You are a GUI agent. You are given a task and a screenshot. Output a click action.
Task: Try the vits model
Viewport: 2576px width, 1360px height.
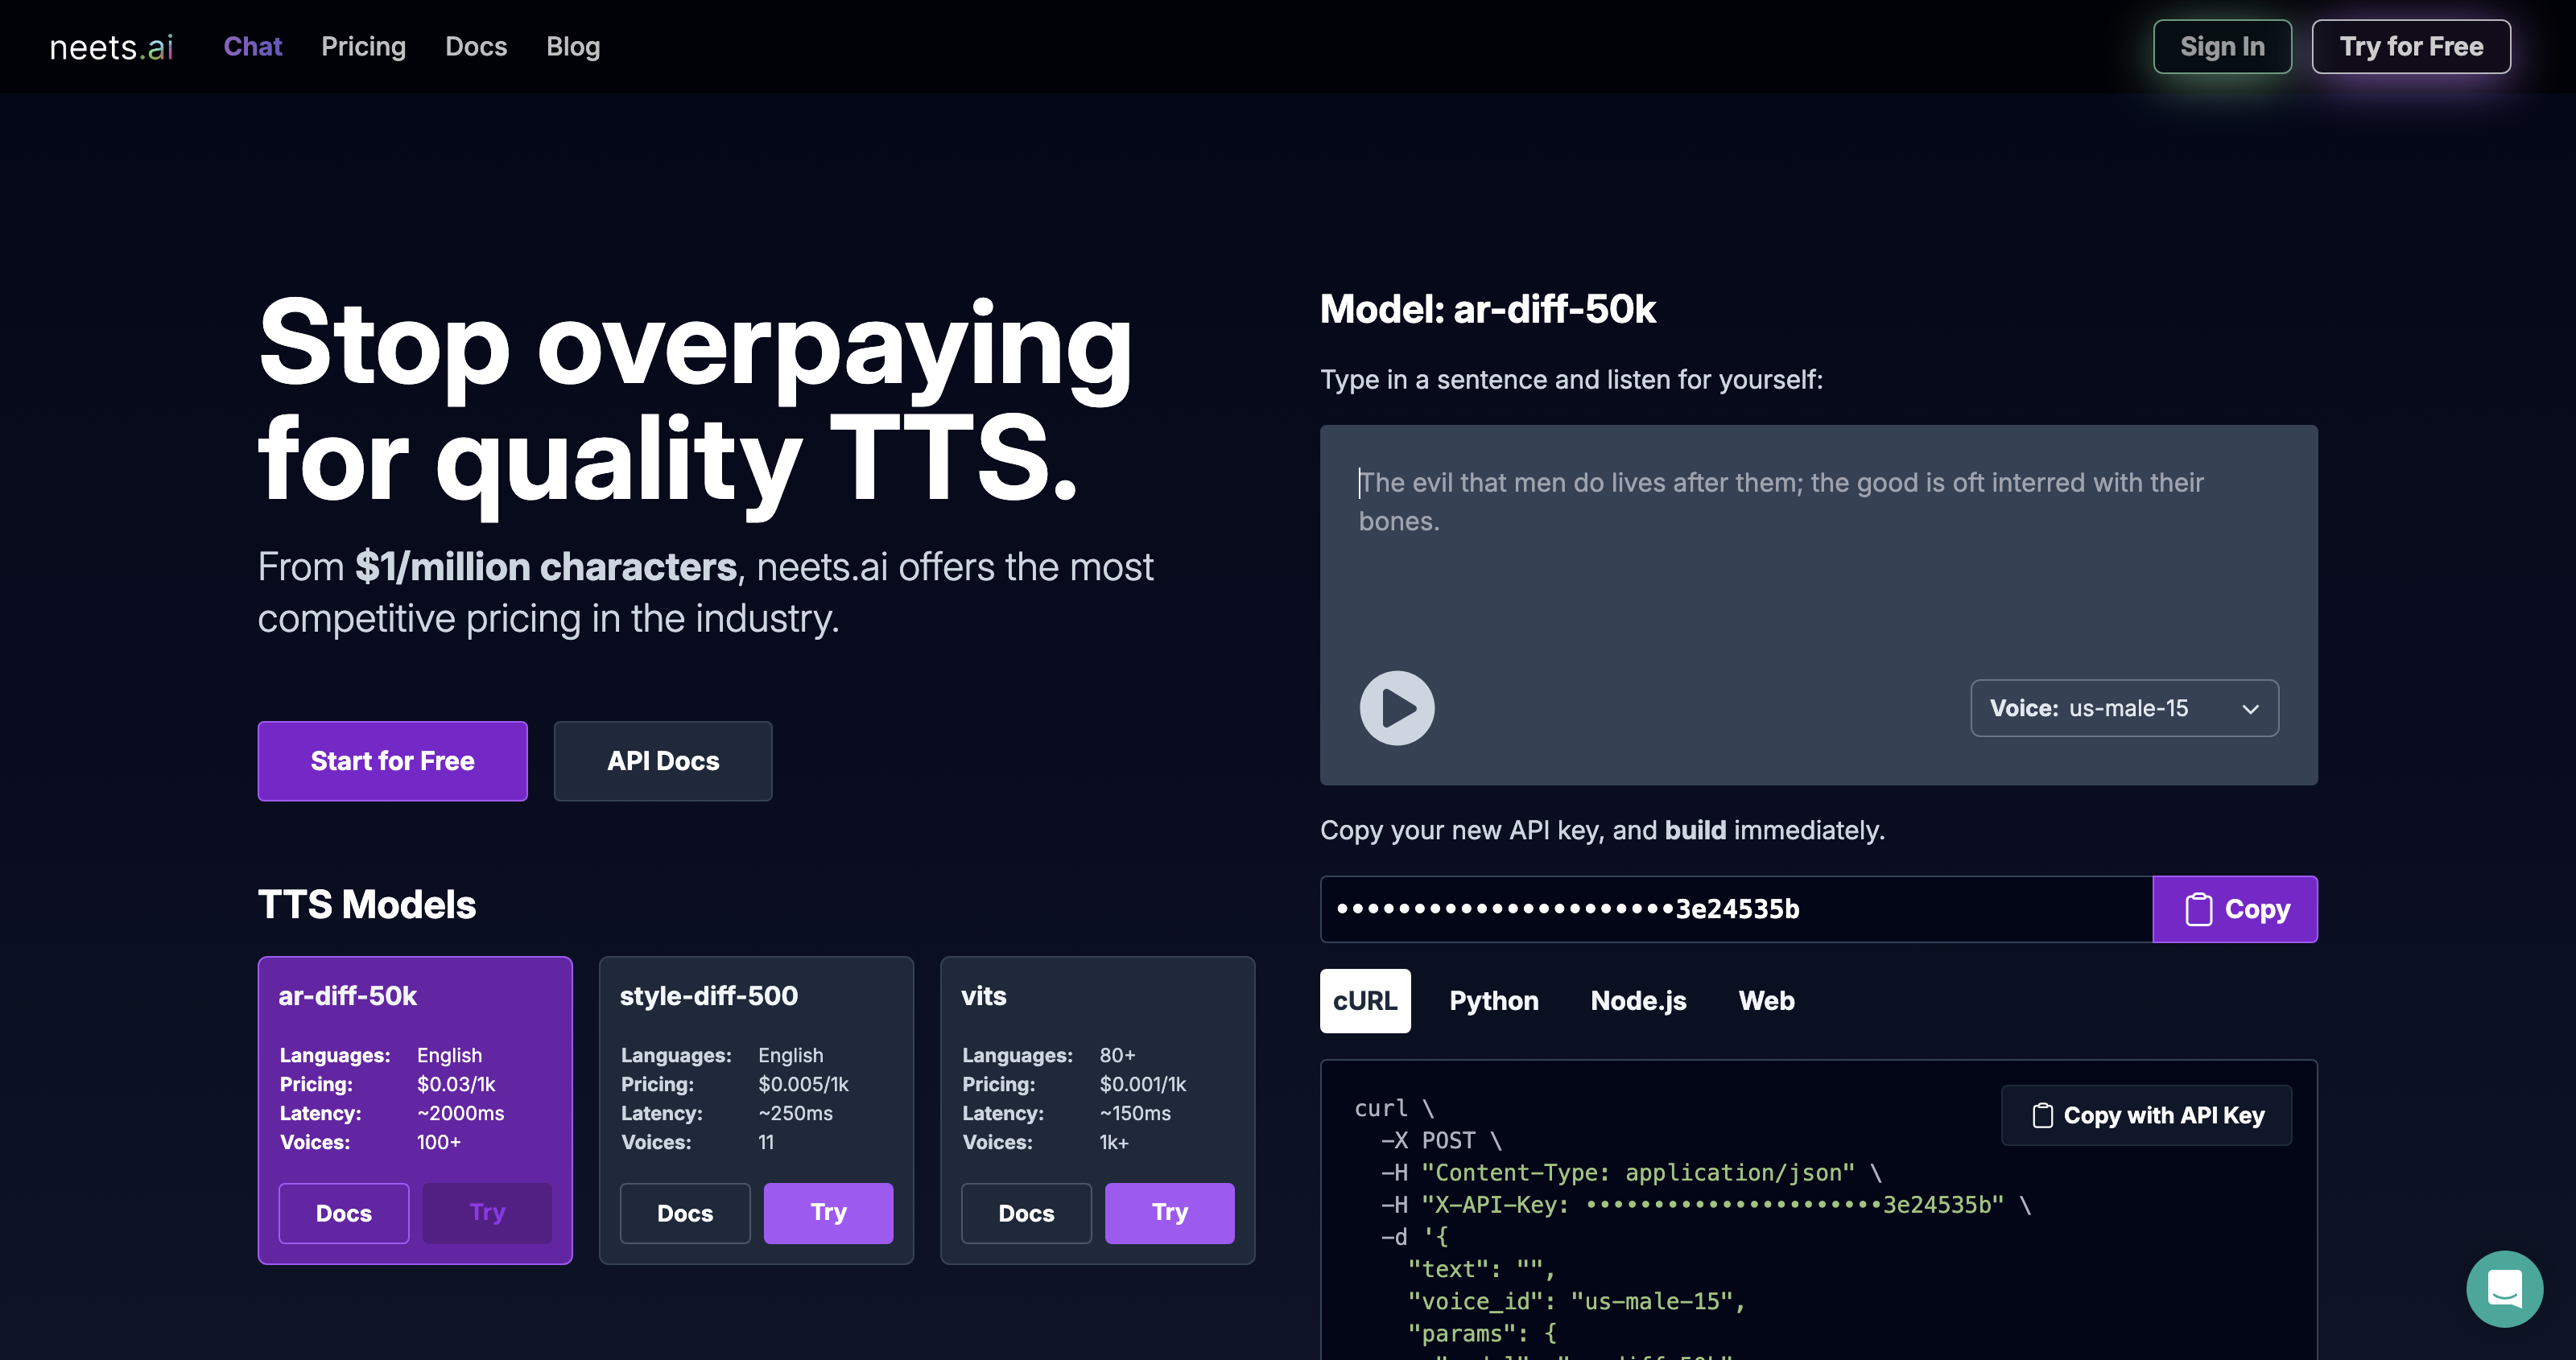point(1170,1213)
